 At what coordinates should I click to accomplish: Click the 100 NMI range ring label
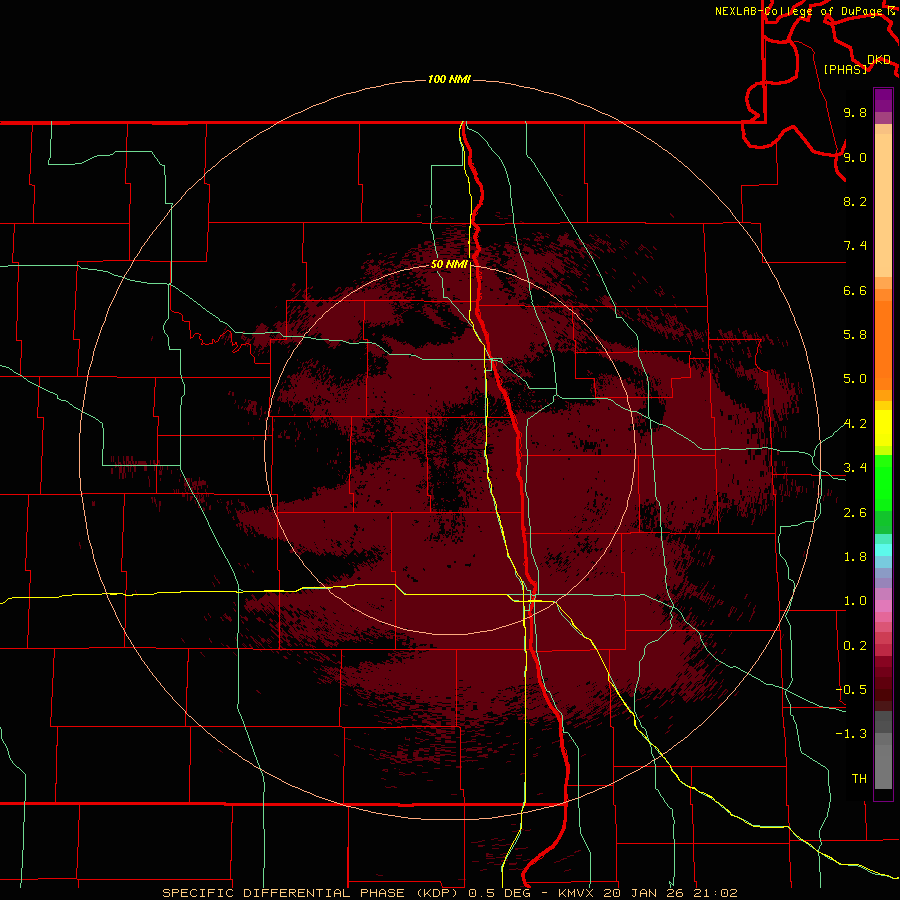coord(449,79)
